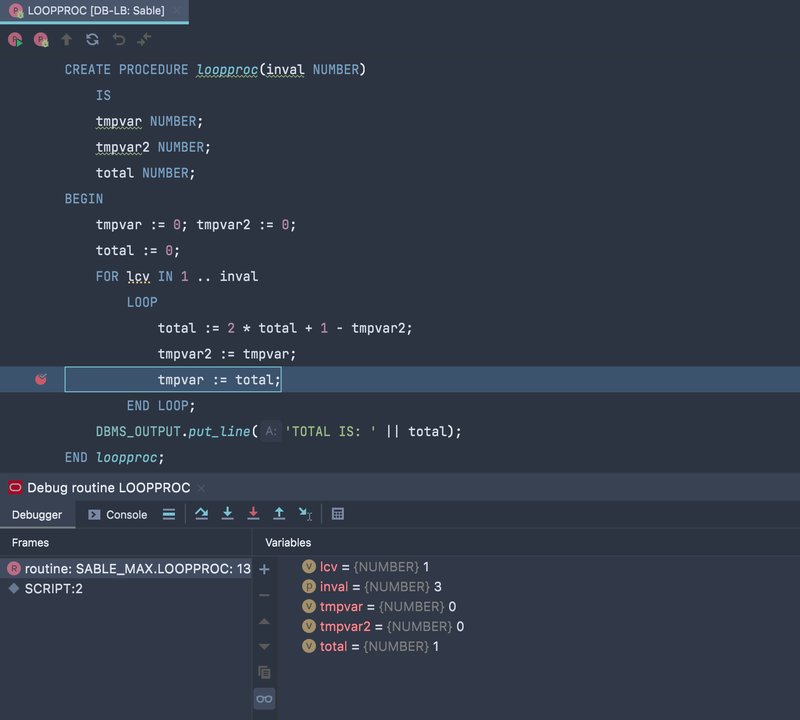Click the Step Over debugger icon
Image resolution: width=800 pixels, height=720 pixels.
[202, 514]
